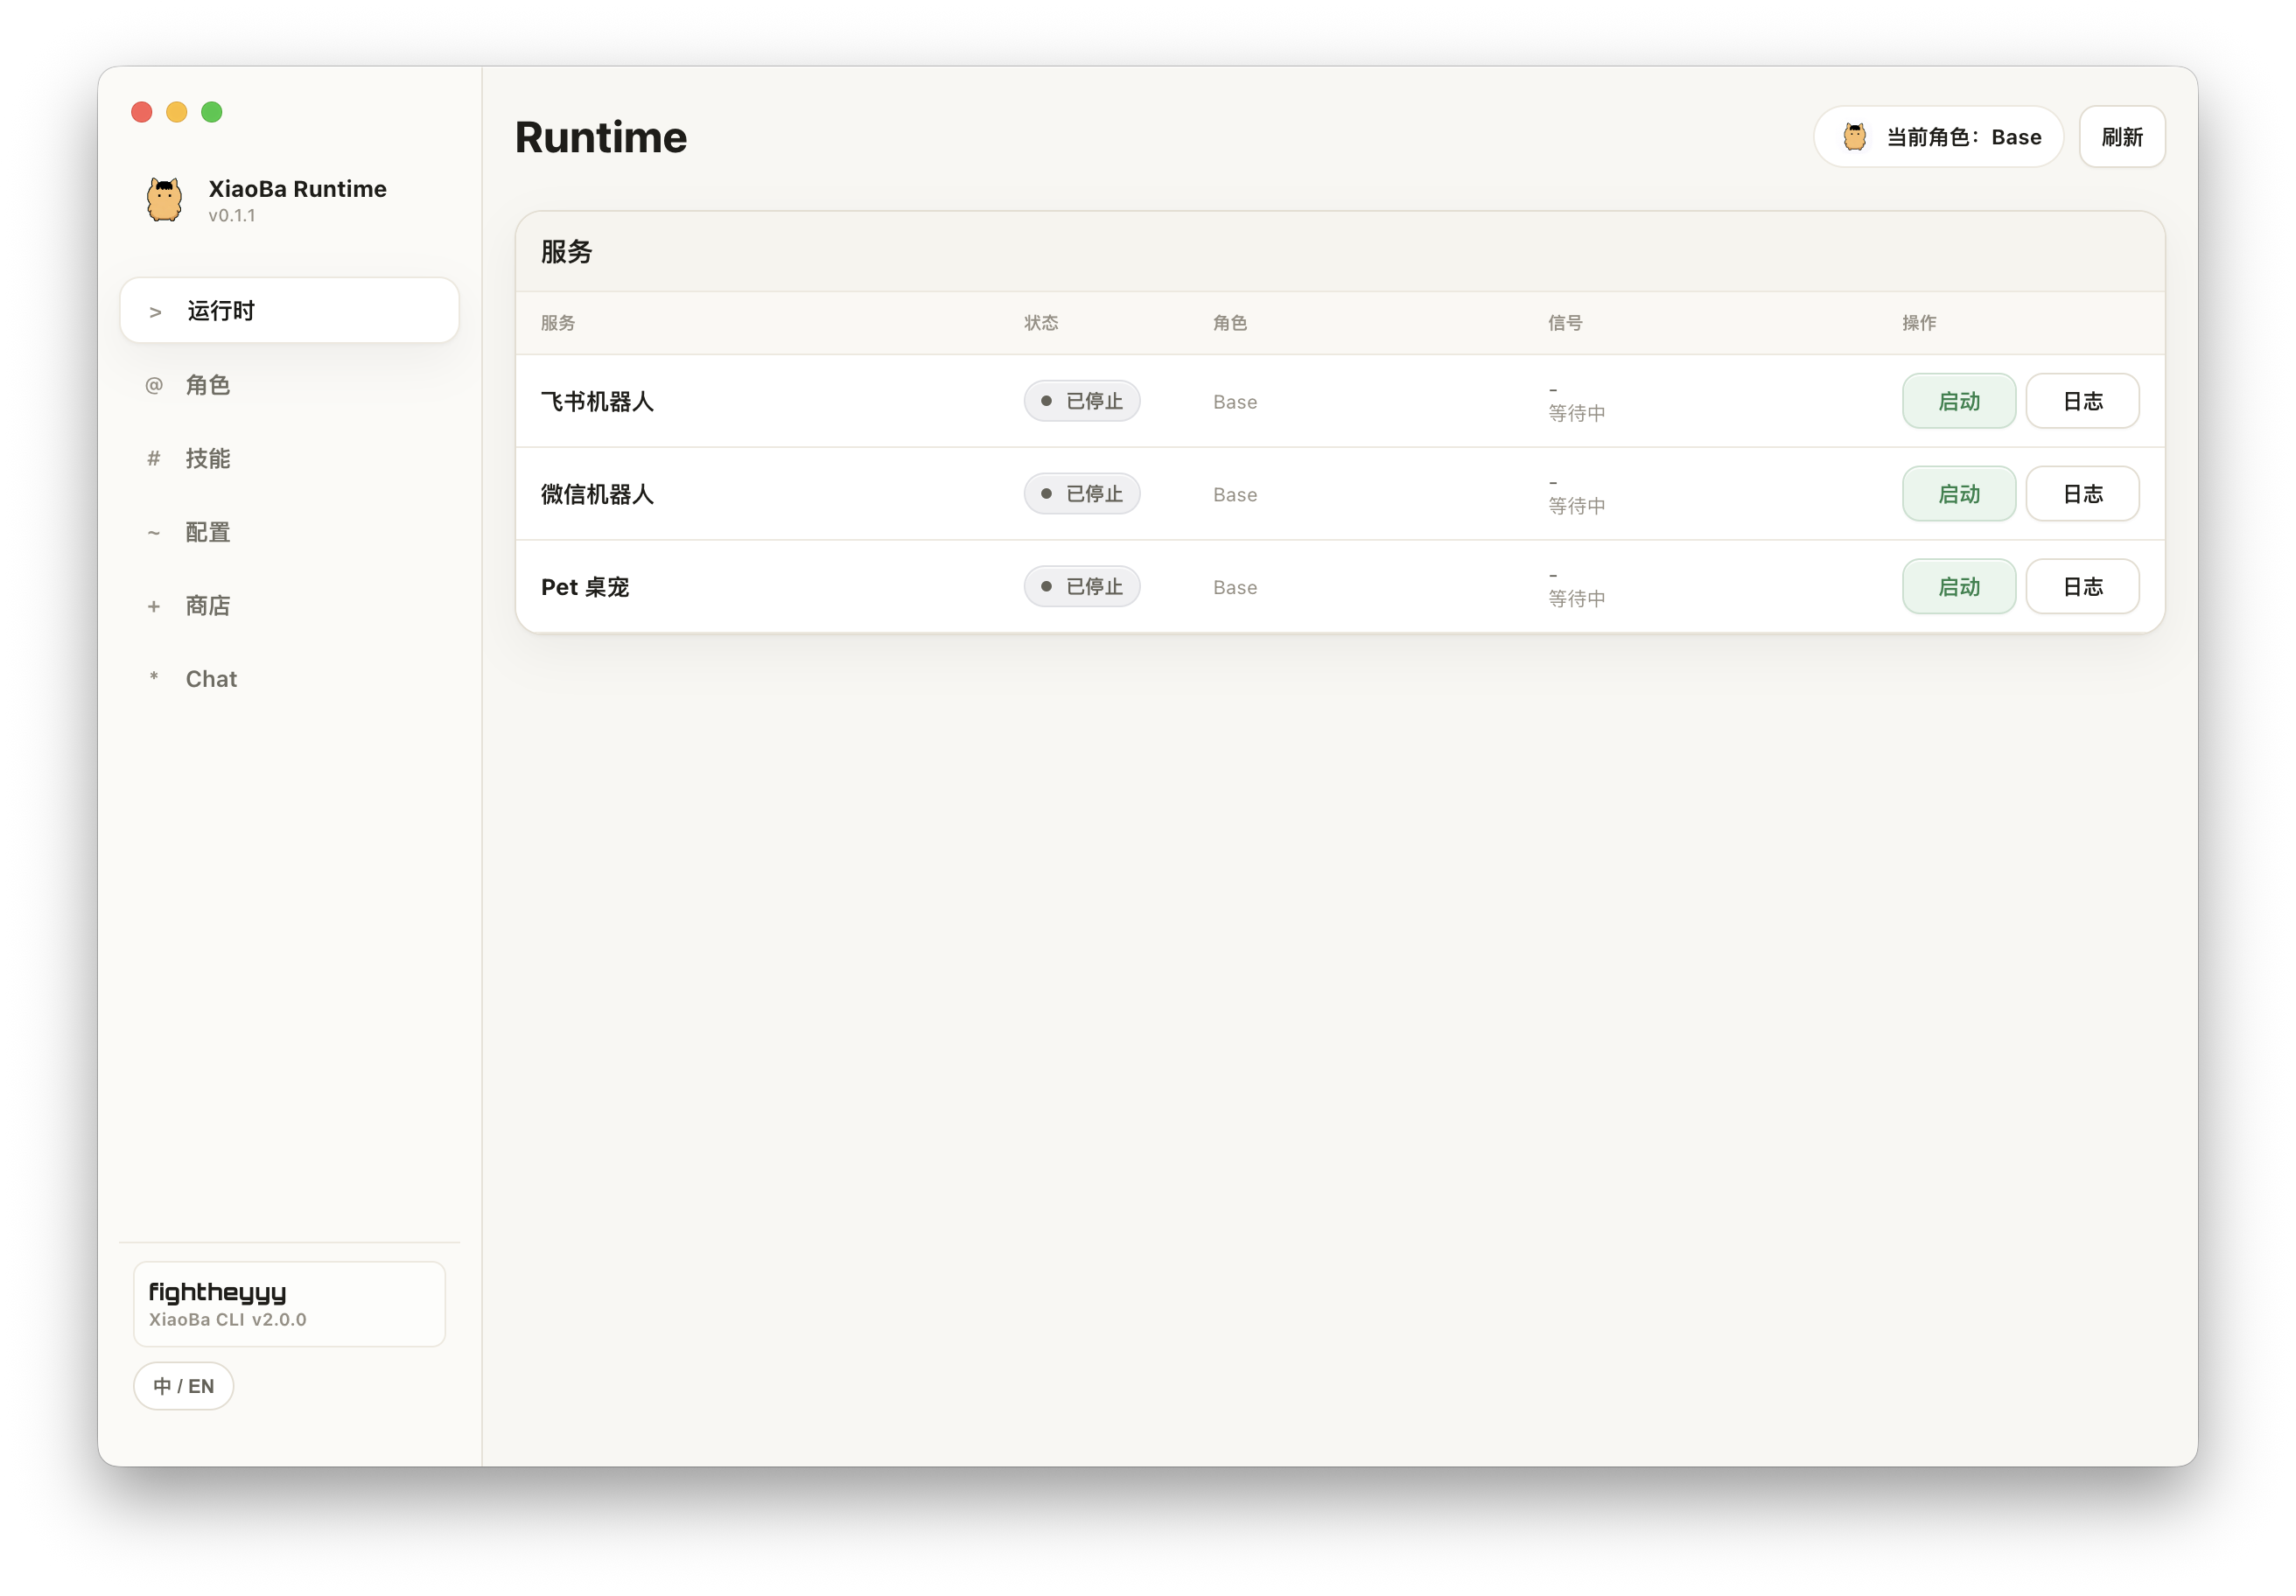Screen dimensions: 2296x1596
Task: Click the 飞书机器人 service name
Action: 597,402
